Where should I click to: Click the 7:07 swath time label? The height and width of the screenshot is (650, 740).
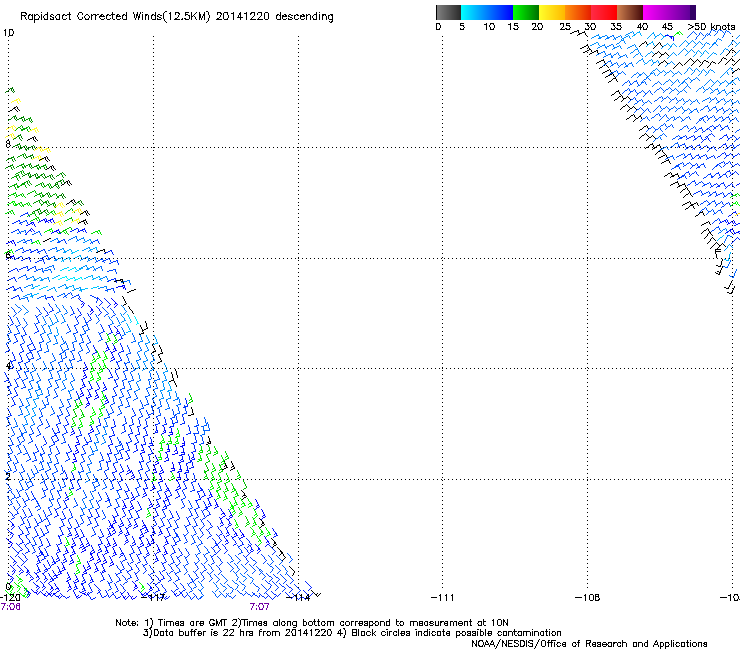pos(260,607)
